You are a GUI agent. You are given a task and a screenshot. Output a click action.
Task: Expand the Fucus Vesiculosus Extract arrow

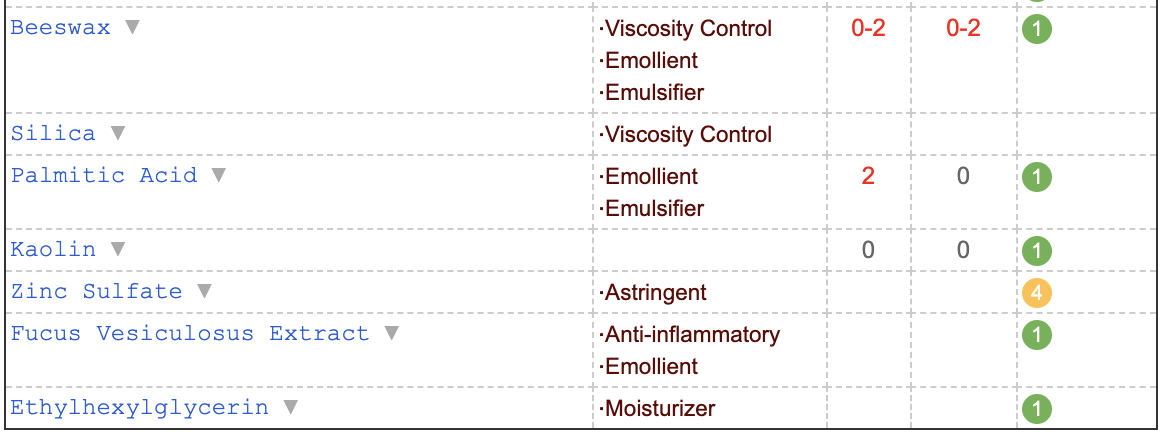click(x=391, y=333)
